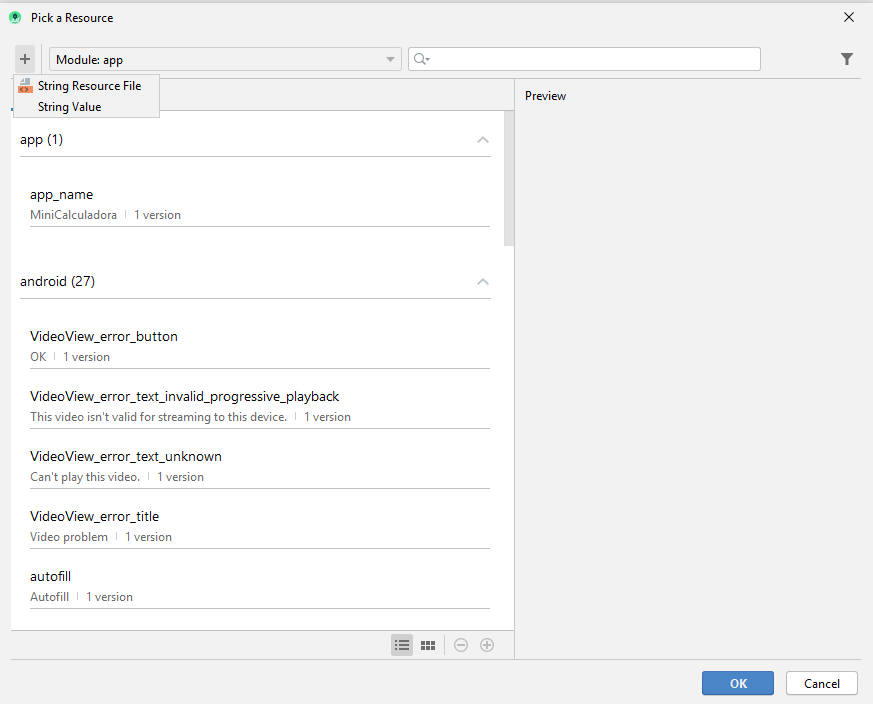Viewport: 873px width, 704px height.
Task: Click the zoom in plus icon
Action: [x=487, y=645]
